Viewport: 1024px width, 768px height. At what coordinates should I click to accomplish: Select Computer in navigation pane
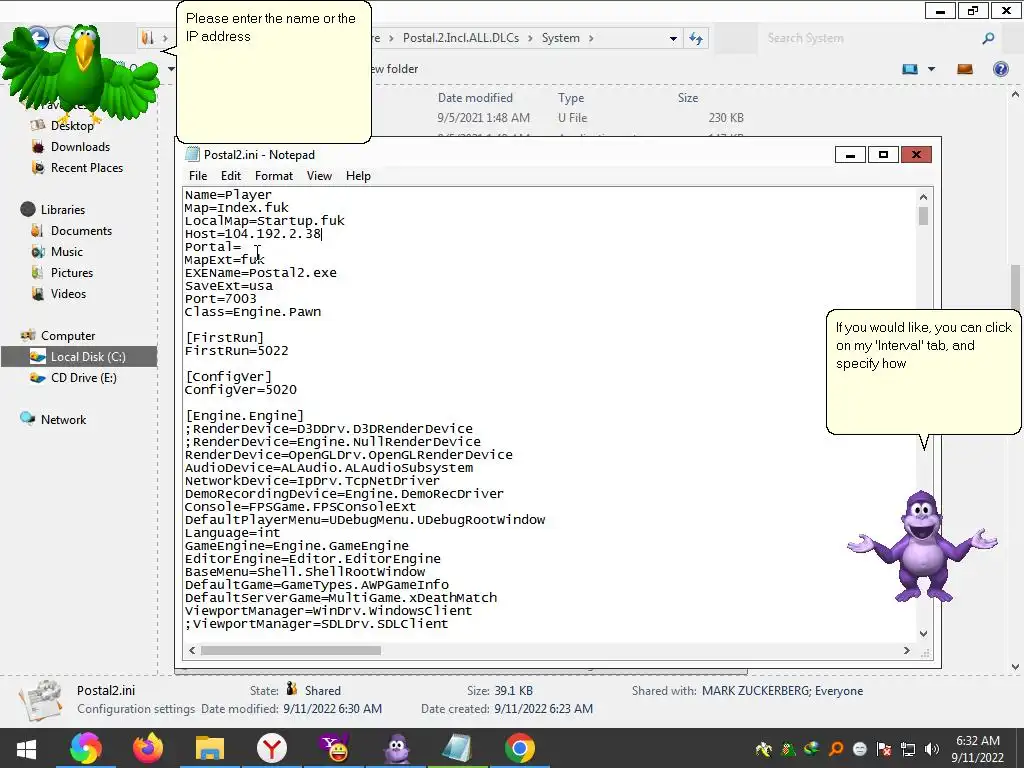(x=68, y=336)
